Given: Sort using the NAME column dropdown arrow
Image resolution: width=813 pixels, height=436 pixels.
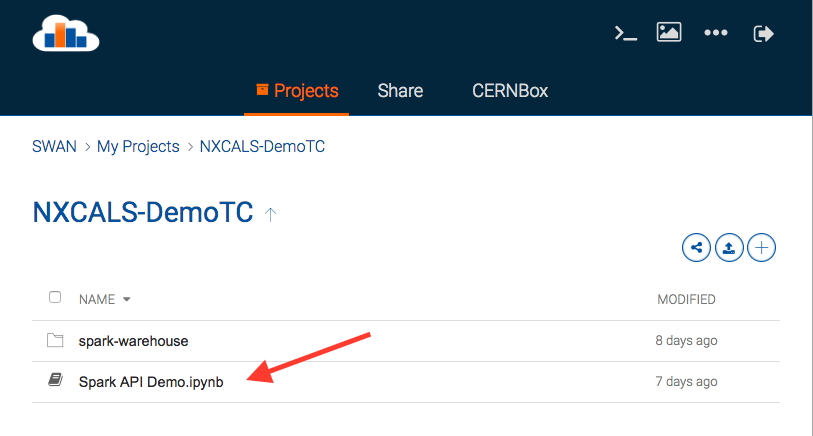Looking at the screenshot, I should coord(127,299).
